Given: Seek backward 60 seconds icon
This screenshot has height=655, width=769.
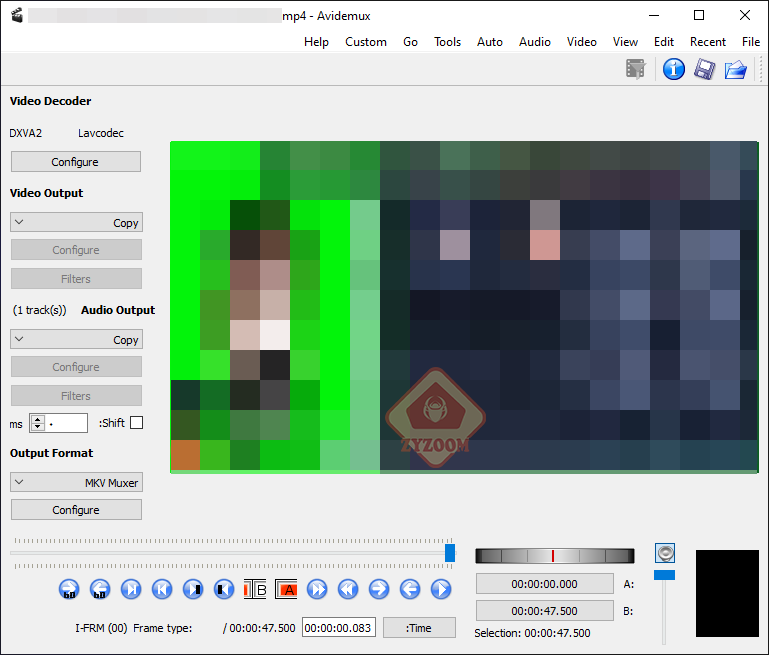Looking at the screenshot, I should click(100, 589).
